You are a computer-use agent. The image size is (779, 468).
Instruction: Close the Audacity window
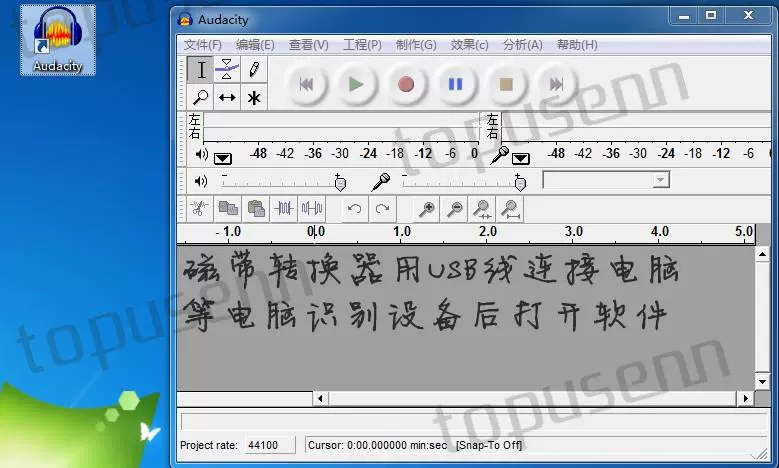point(749,16)
